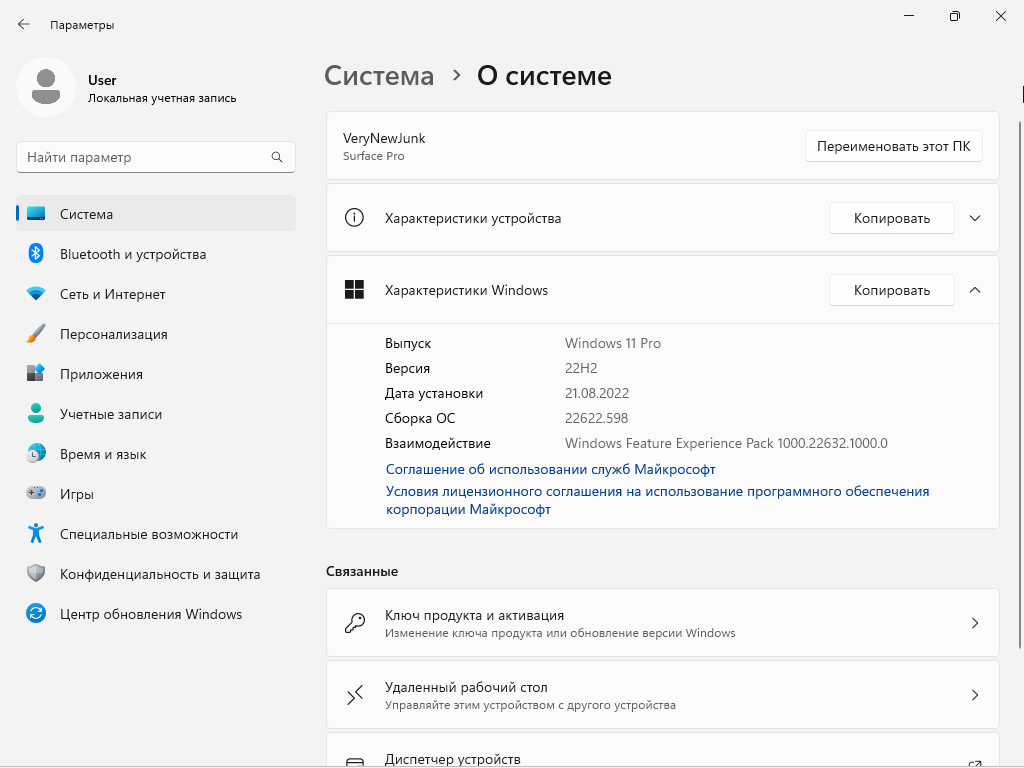Click the Windows Update sync icon

pyautogui.click(x=36, y=614)
